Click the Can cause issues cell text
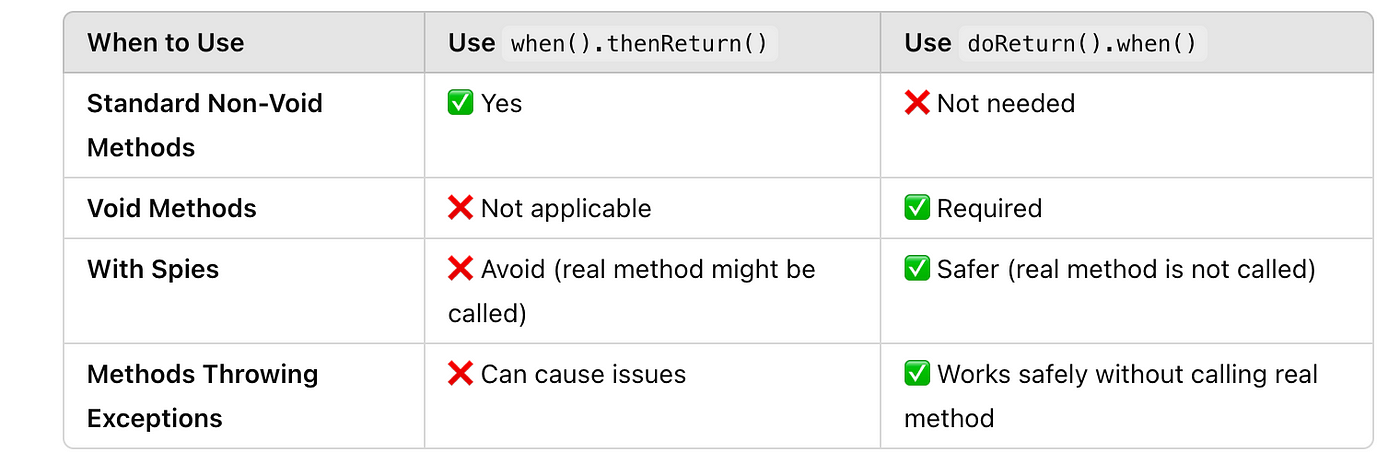Viewport: 1400px width, 462px height. pos(583,374)
